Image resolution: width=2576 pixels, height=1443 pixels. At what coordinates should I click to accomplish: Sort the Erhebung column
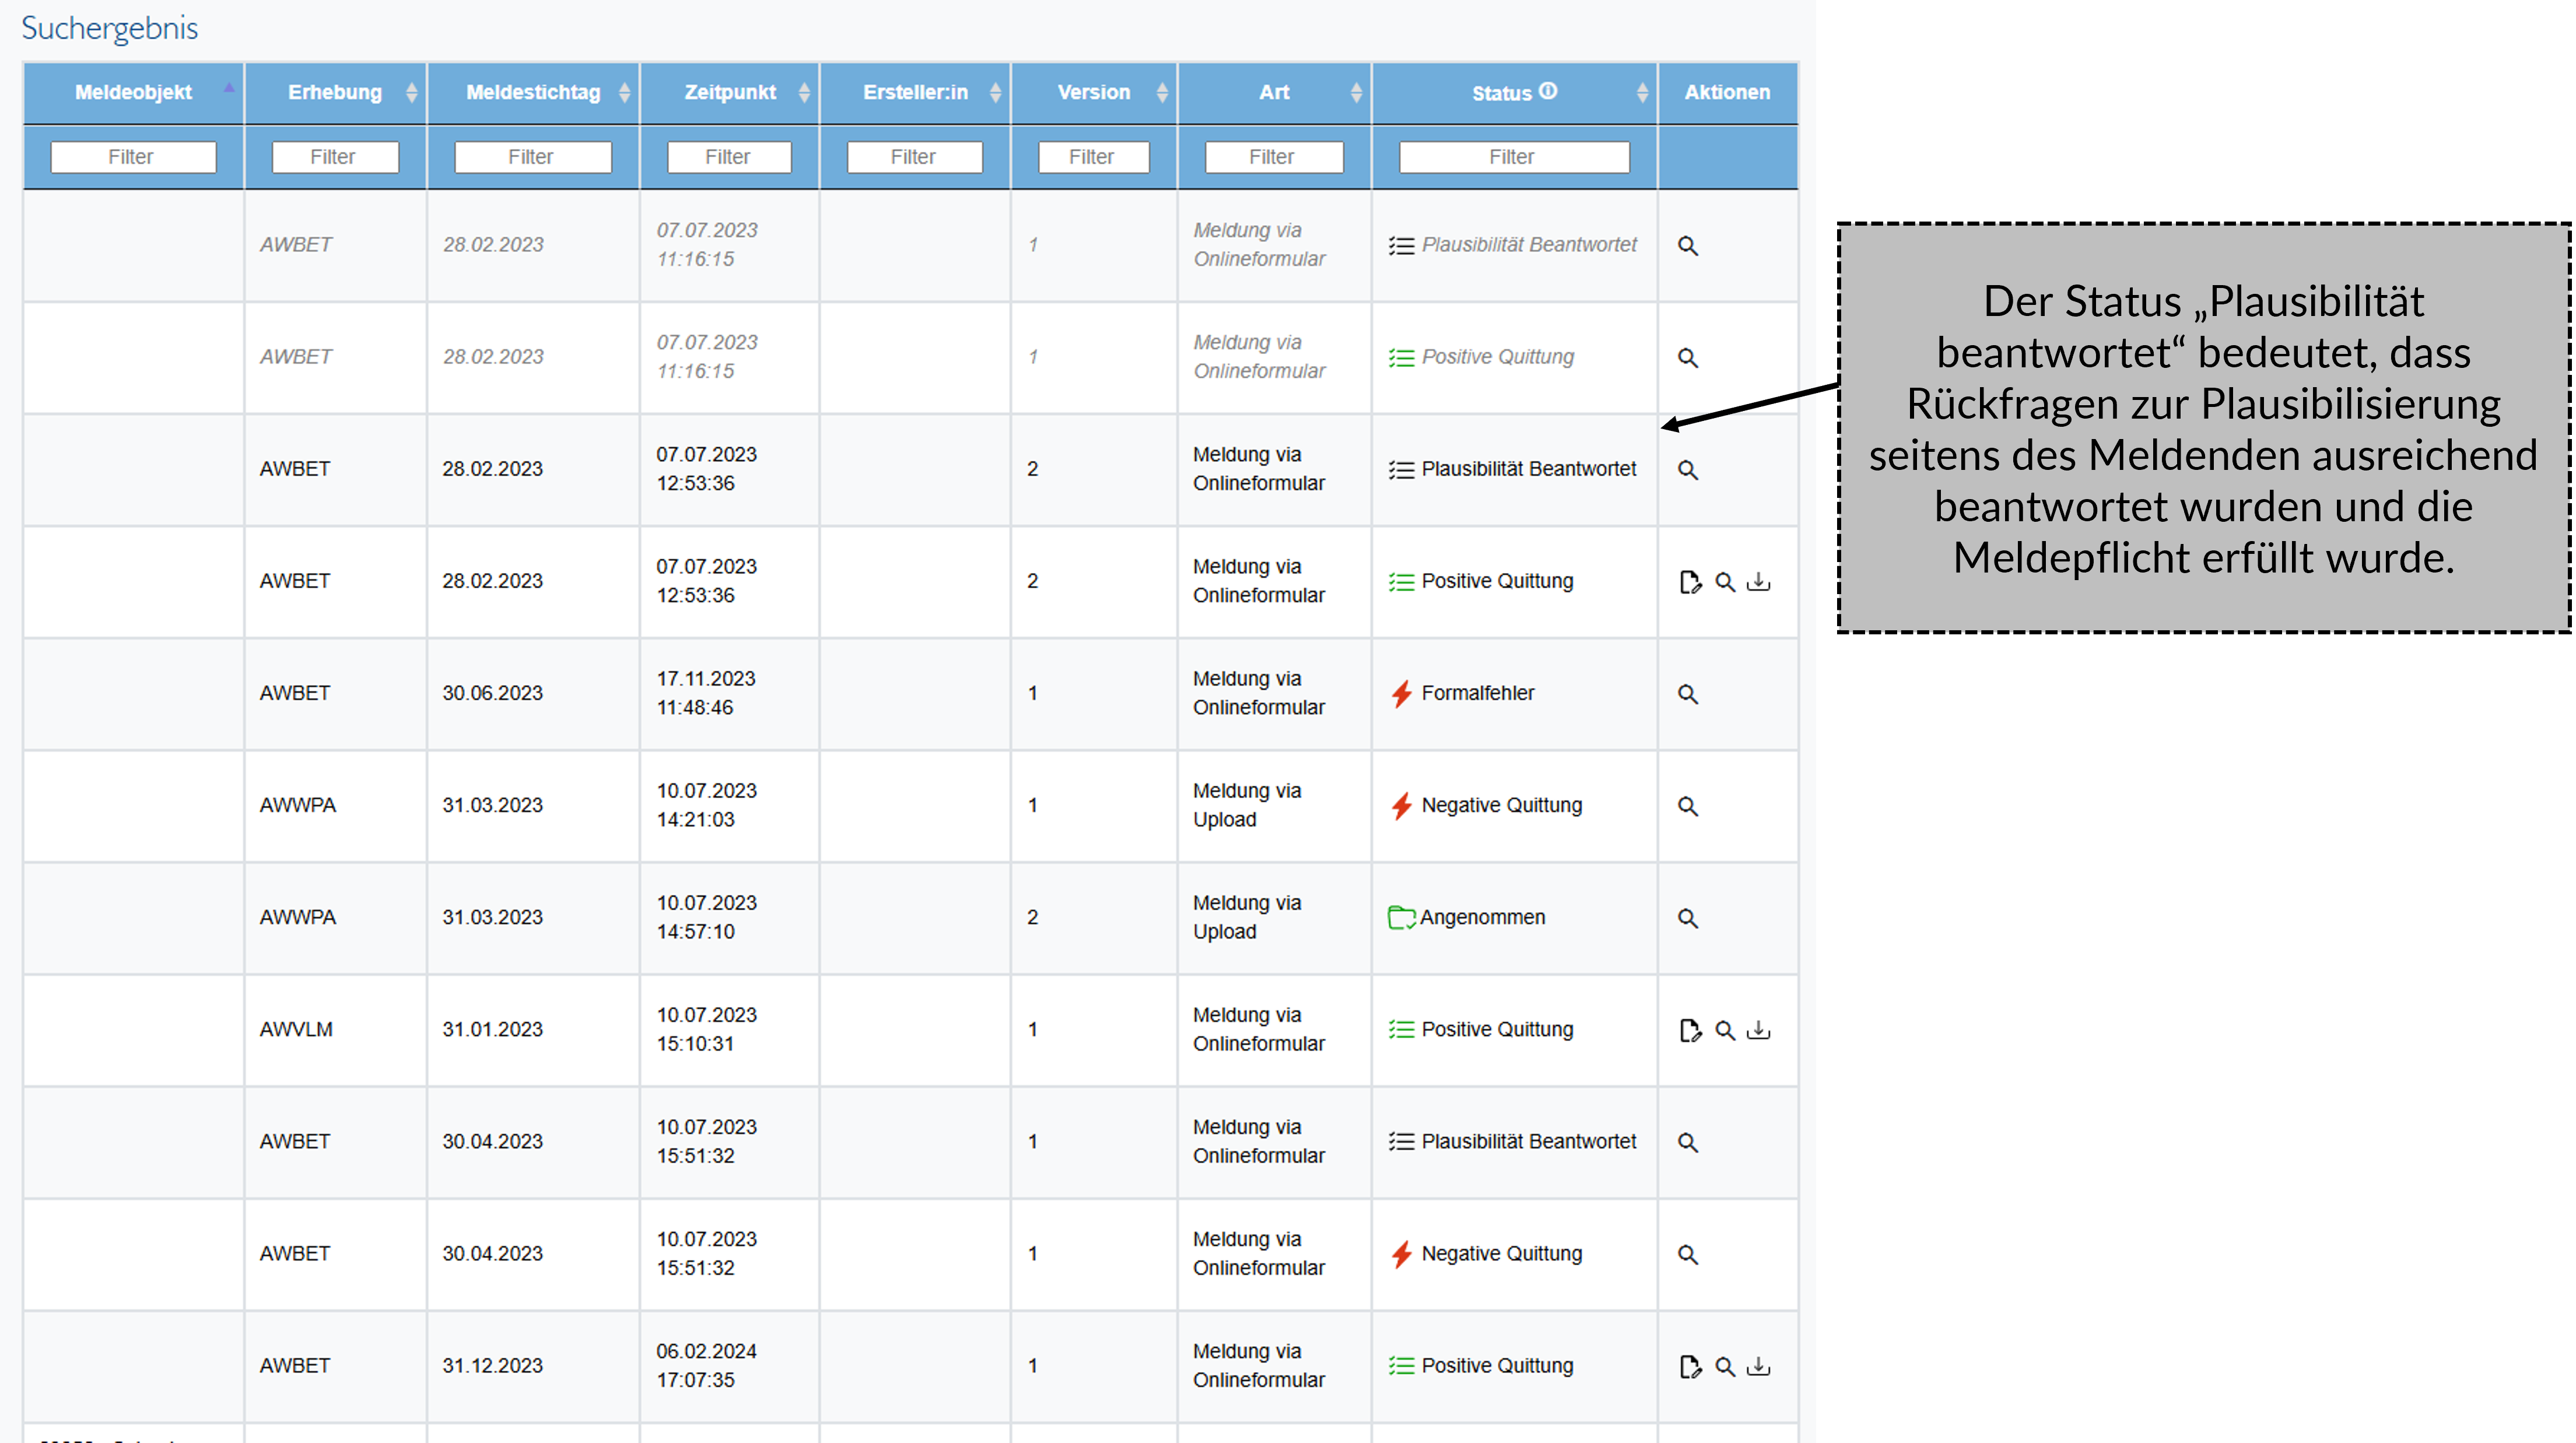point(411,92)
